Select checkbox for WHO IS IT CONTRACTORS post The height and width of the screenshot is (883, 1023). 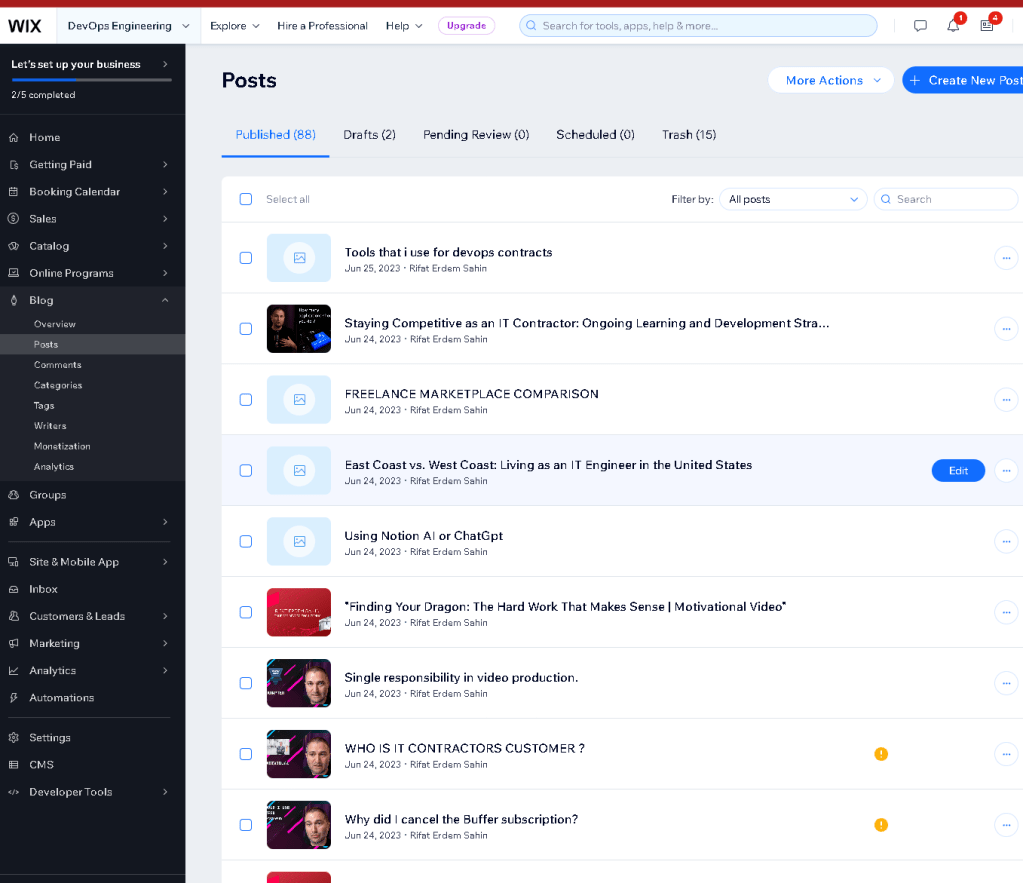tap(246, 754)
